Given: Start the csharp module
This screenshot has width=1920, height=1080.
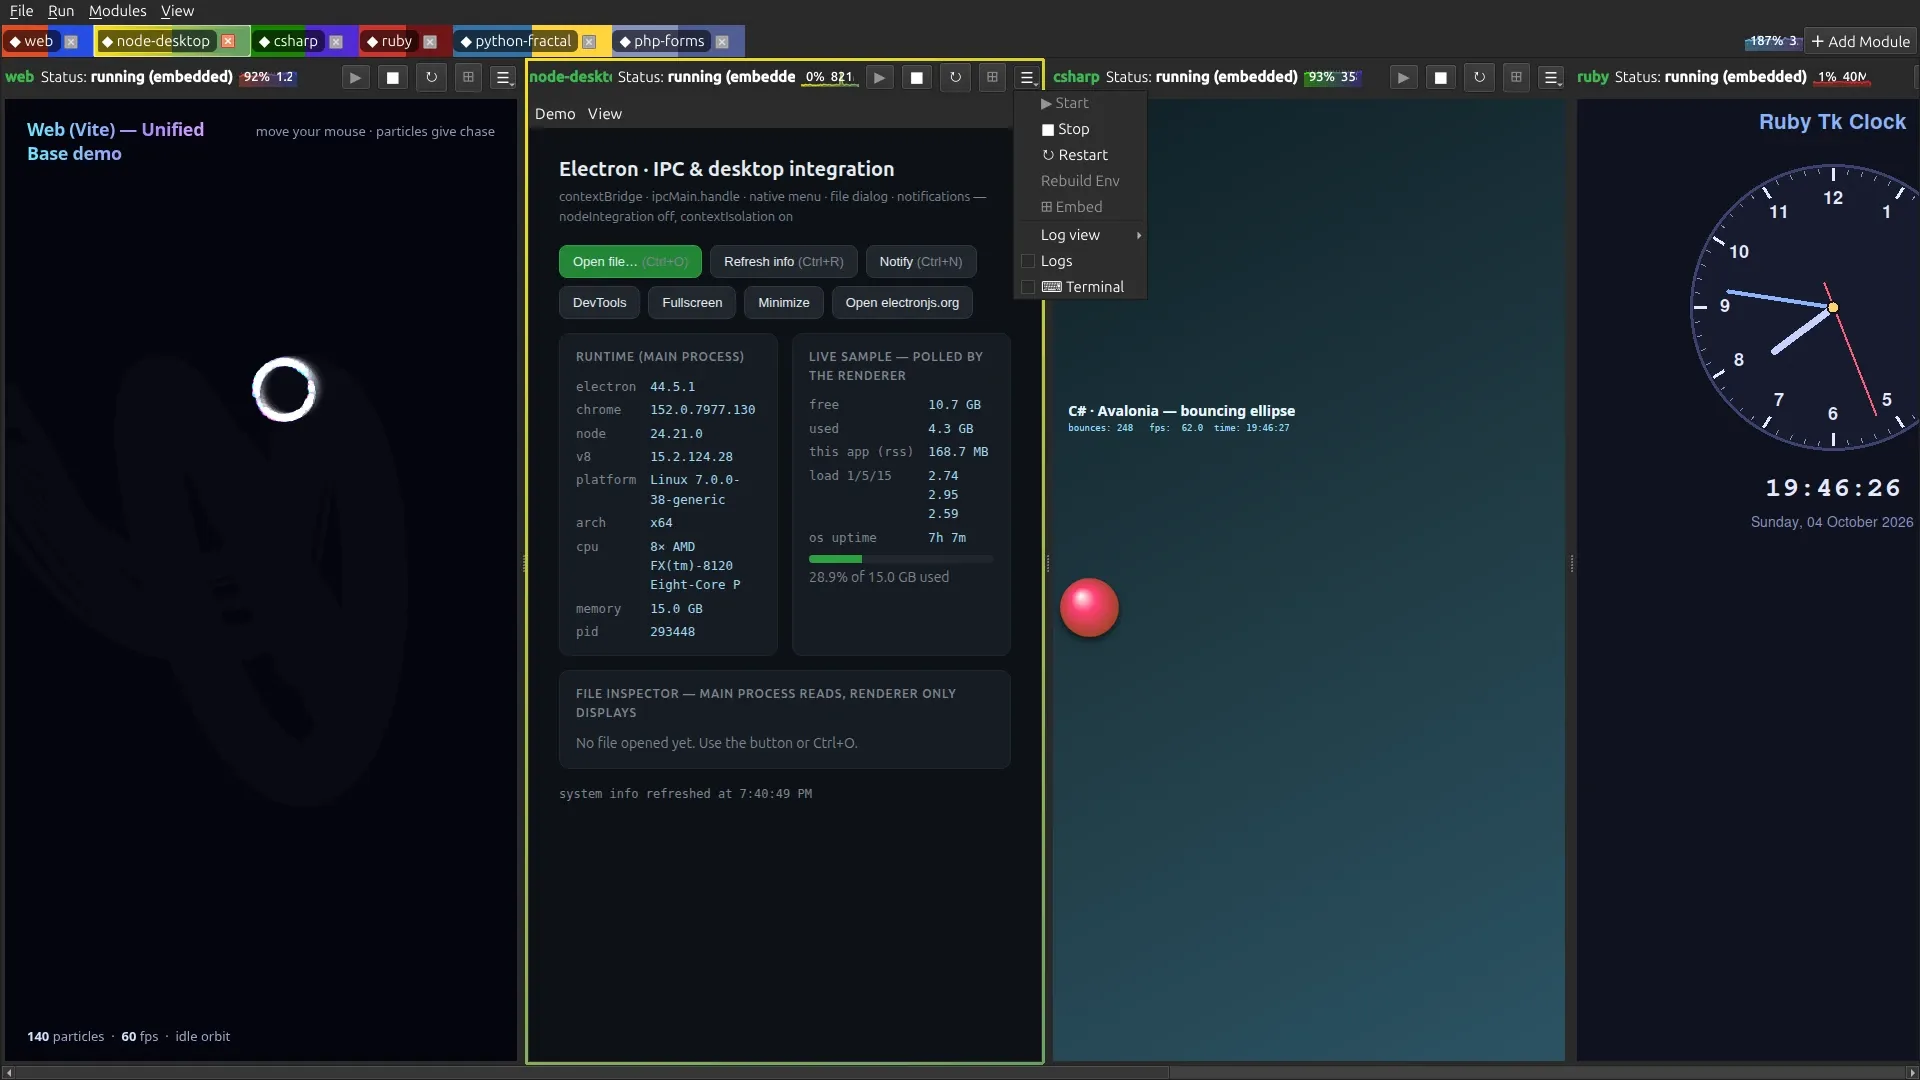Looking at the screenshot, I should [x=1403, y=77].
